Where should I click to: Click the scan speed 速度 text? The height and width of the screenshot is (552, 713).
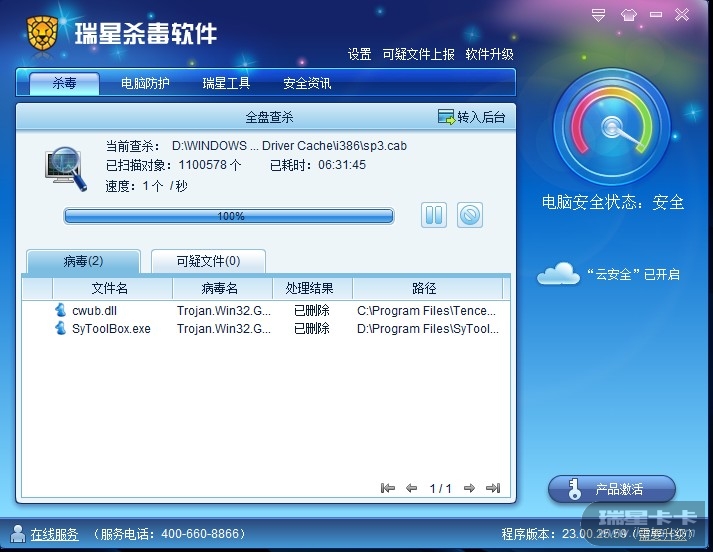146,186
